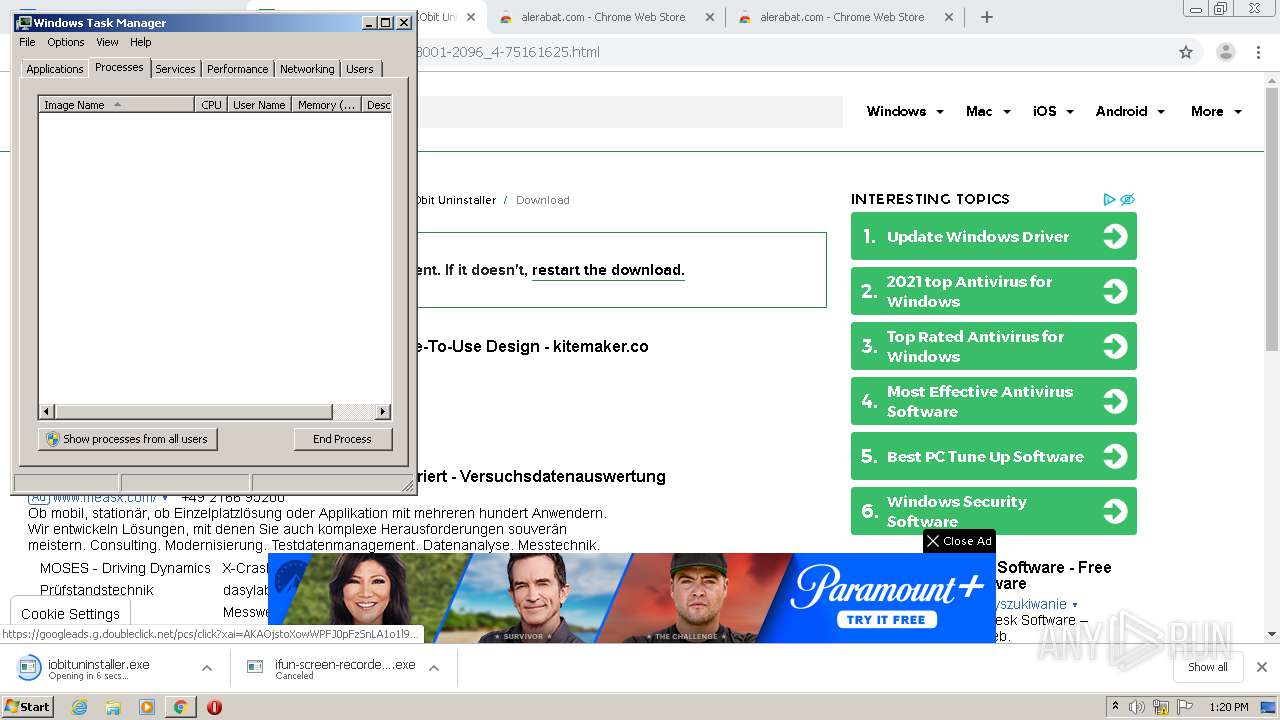The image size is (1280, 720).
Task: Open Windows Security Software topic
Action: click(993, 511)
